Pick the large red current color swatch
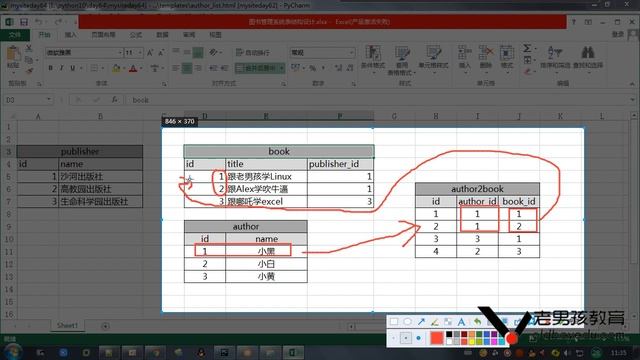640x360 pixels. (436, 338)
